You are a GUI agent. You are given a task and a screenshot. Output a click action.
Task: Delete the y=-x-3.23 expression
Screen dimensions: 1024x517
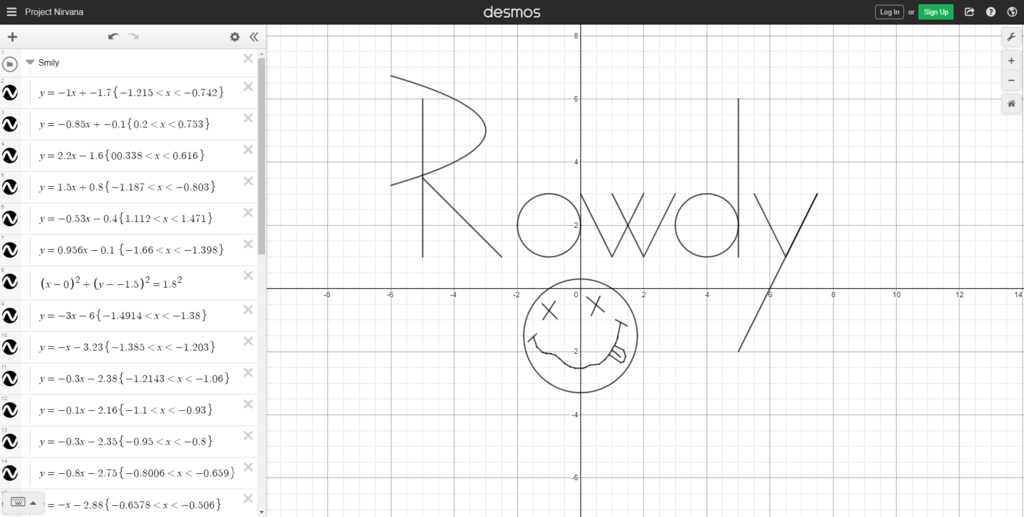[248, 341]
